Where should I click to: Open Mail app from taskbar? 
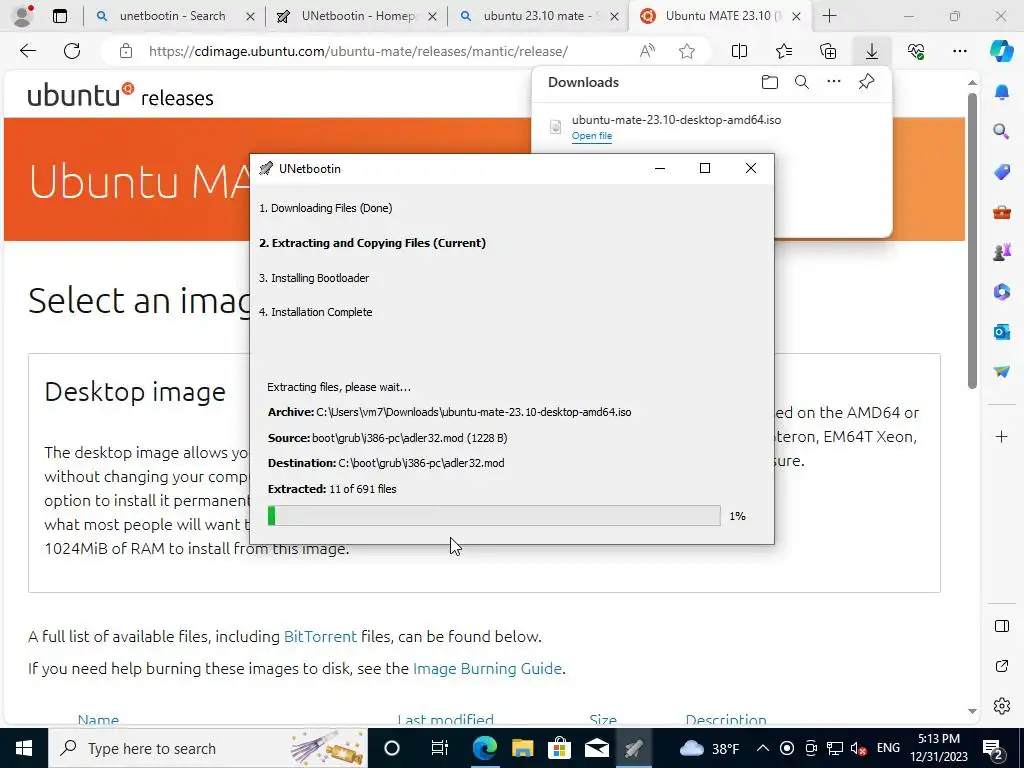596,748
